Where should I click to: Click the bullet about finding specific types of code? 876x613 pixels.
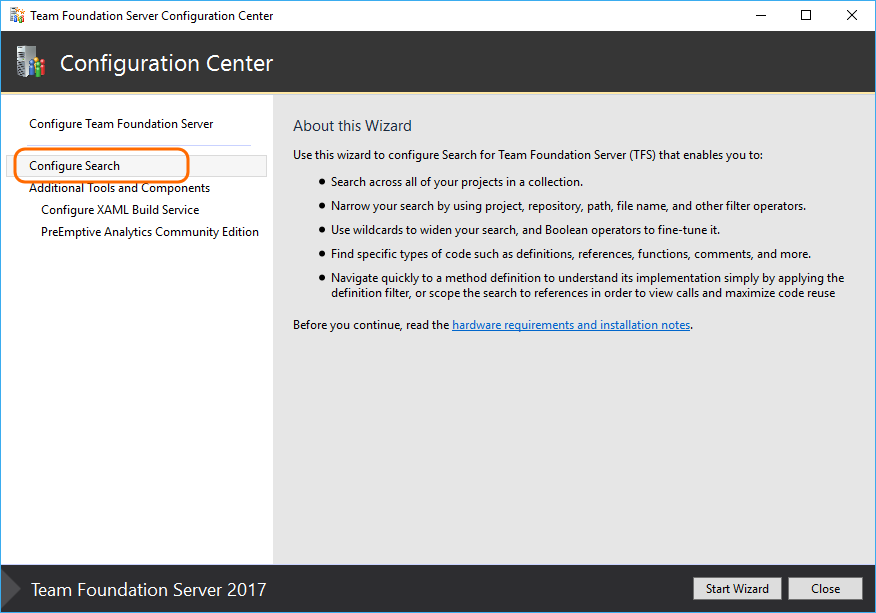coord(570,254)
